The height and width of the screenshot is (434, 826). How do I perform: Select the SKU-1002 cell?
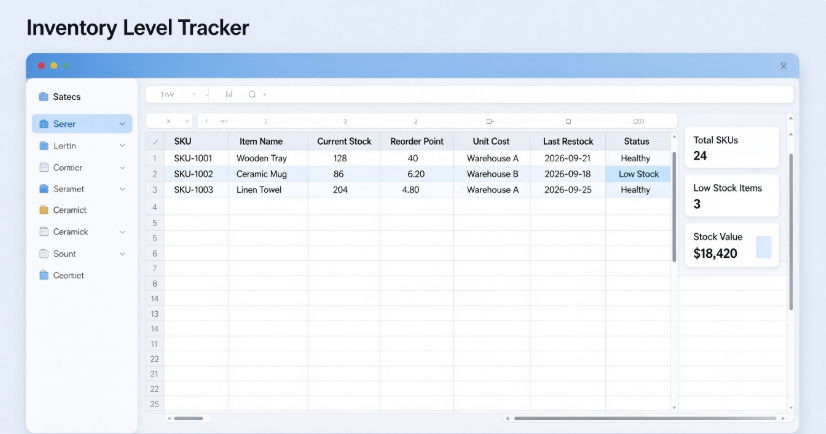[196, 174]
